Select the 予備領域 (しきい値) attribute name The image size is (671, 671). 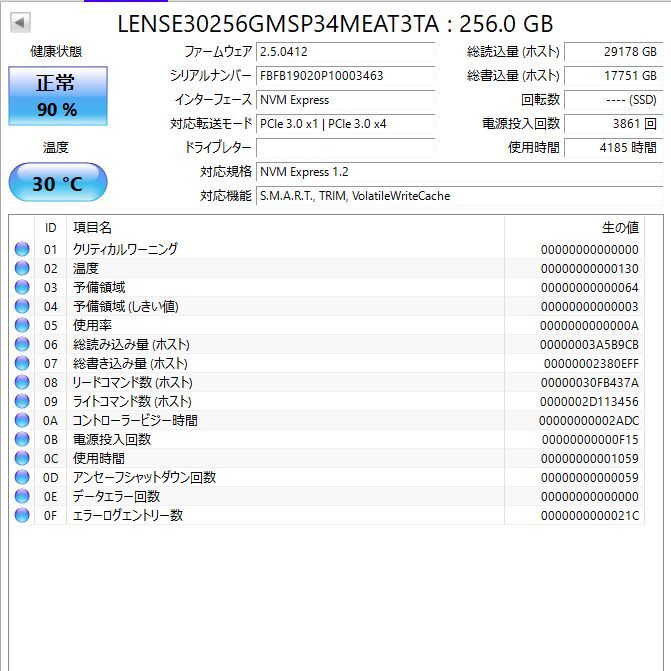125,306
